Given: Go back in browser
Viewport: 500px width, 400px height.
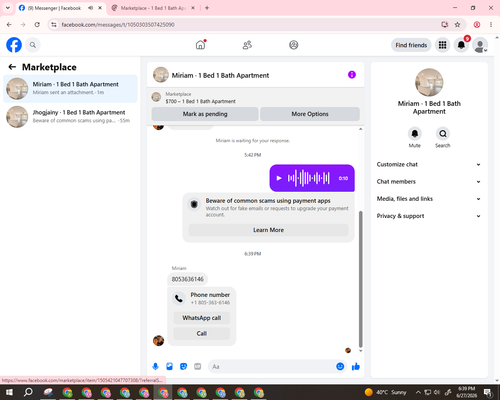Looking at the screenshot, I should 9,25.
